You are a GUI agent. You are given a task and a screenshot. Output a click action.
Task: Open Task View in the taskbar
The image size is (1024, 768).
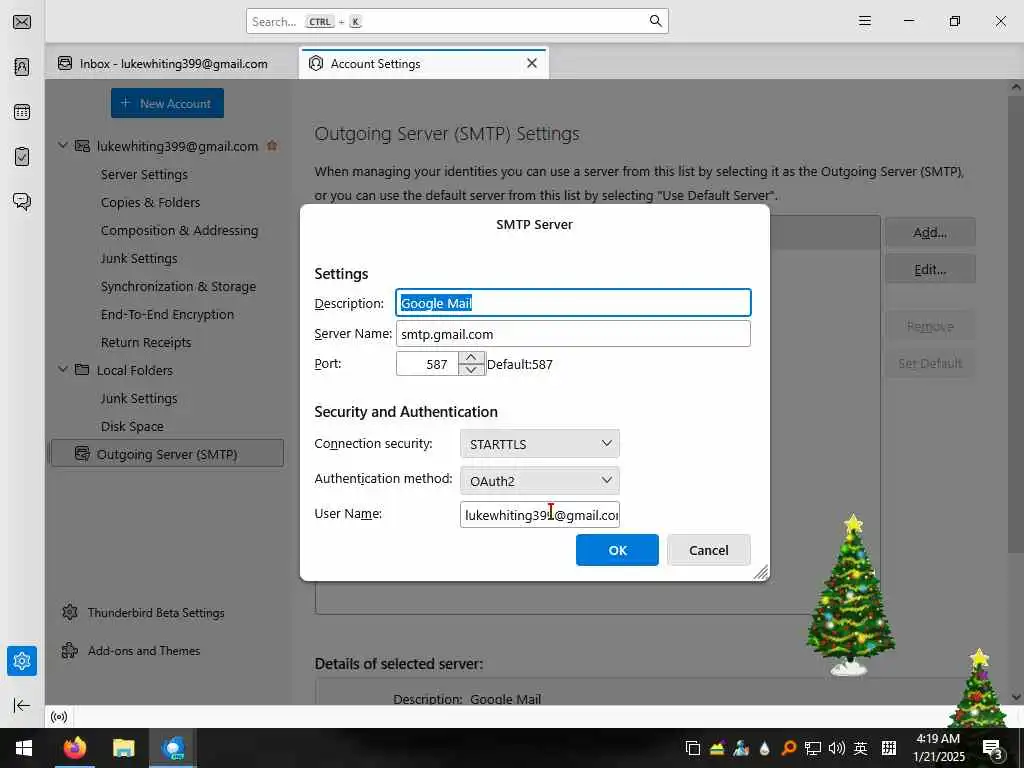click(x=693, y=748)
